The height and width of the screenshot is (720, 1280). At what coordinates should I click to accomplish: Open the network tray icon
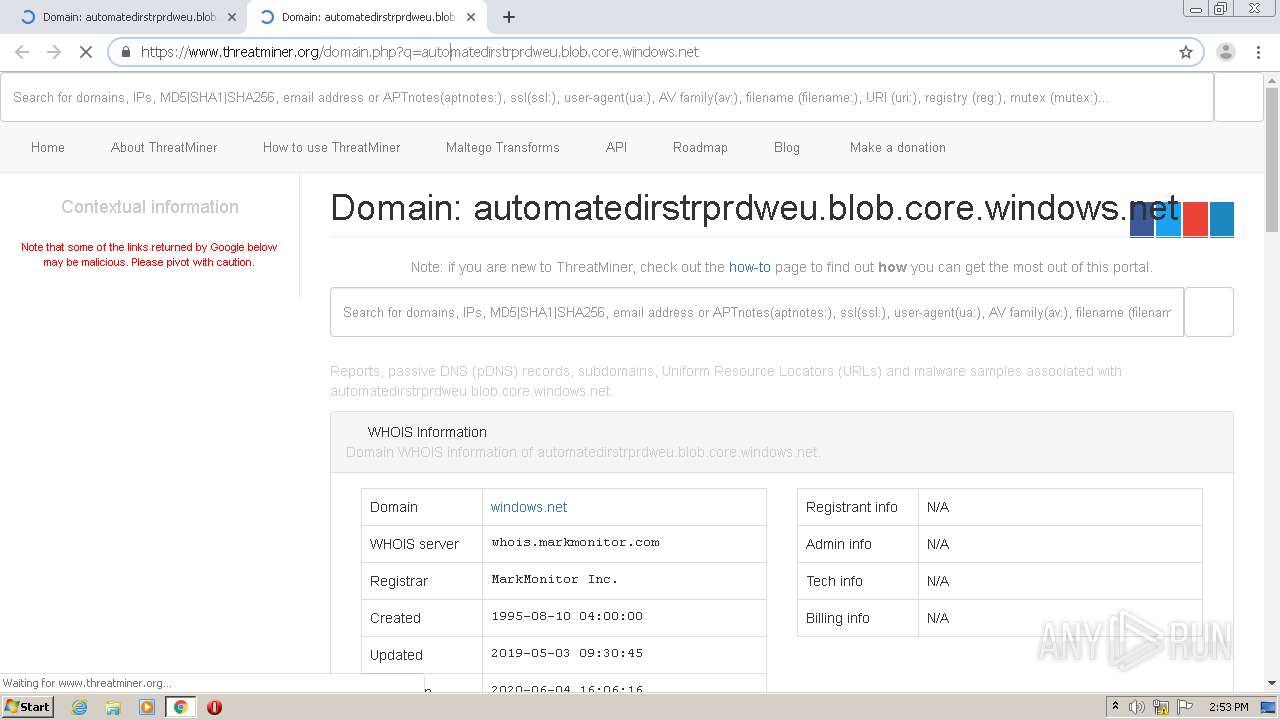(1161, 707)
